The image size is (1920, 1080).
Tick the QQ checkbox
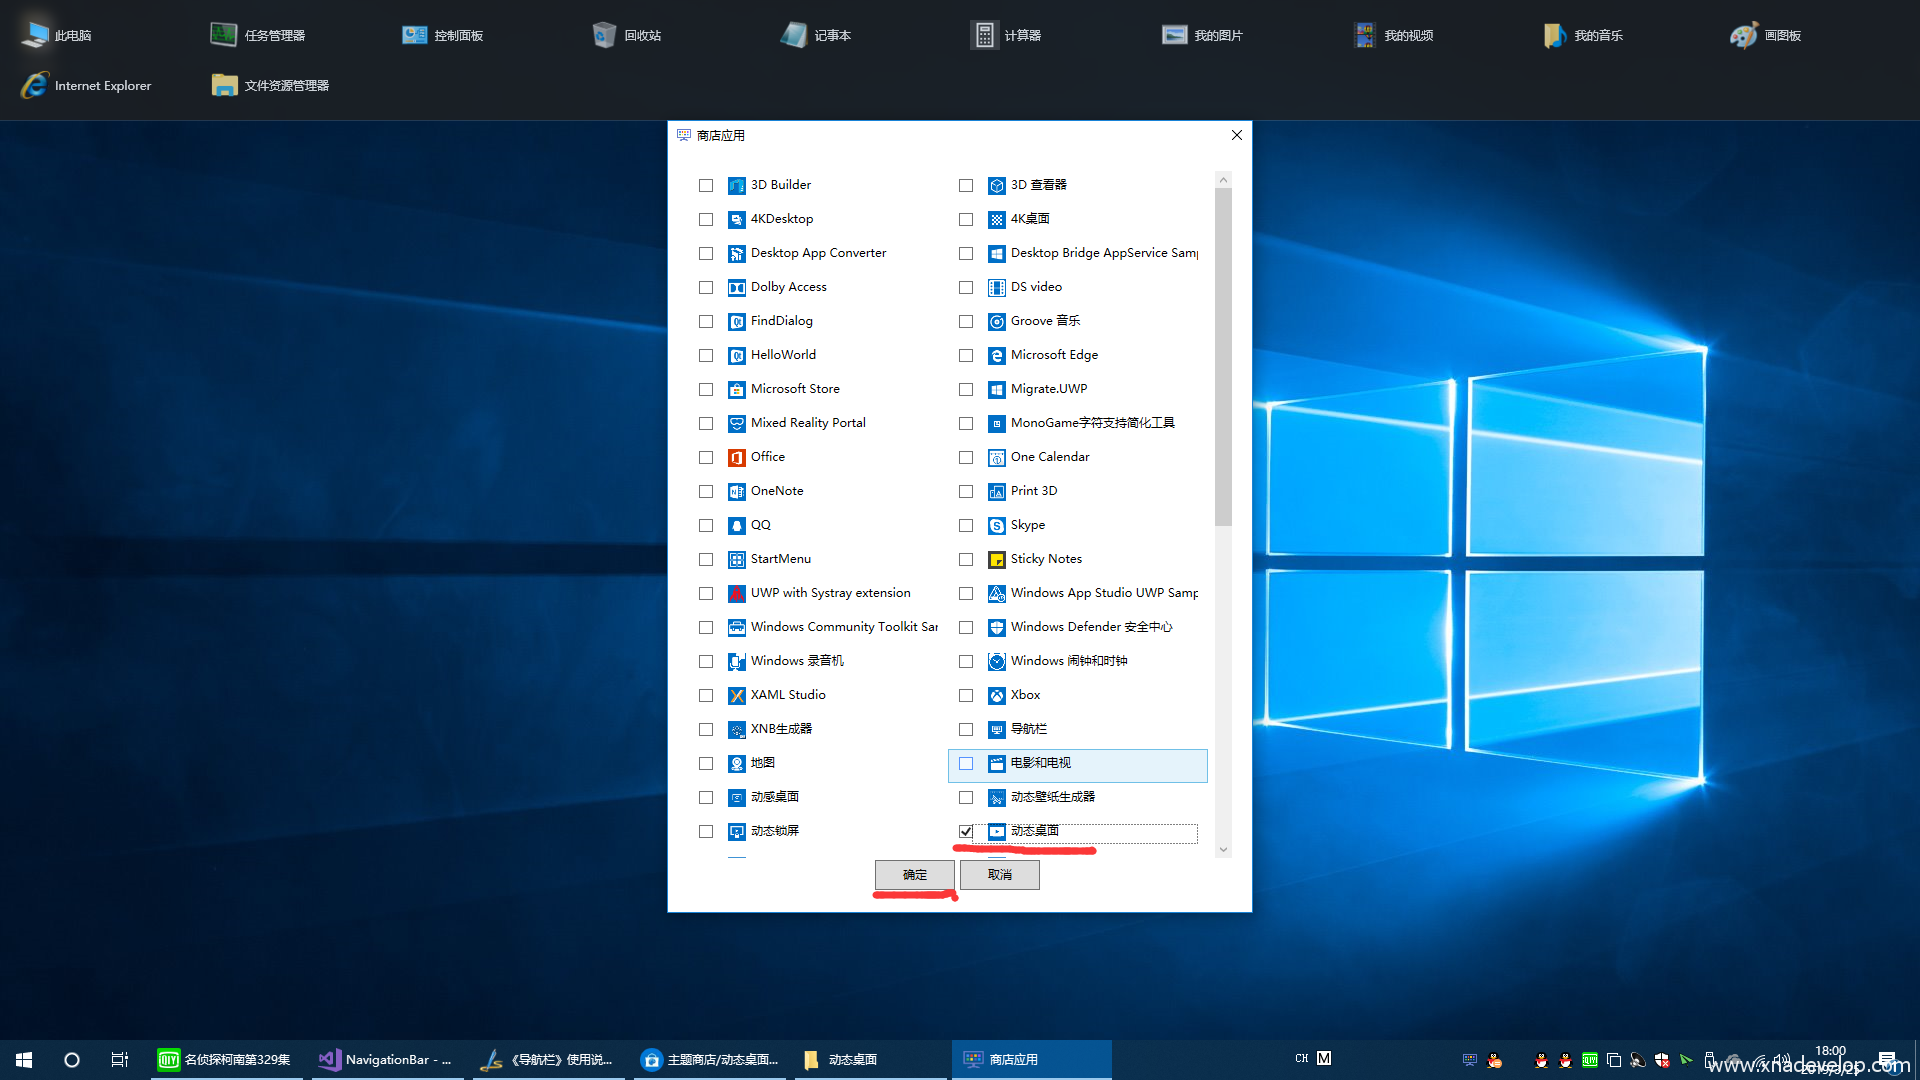(x=706, y=525)
